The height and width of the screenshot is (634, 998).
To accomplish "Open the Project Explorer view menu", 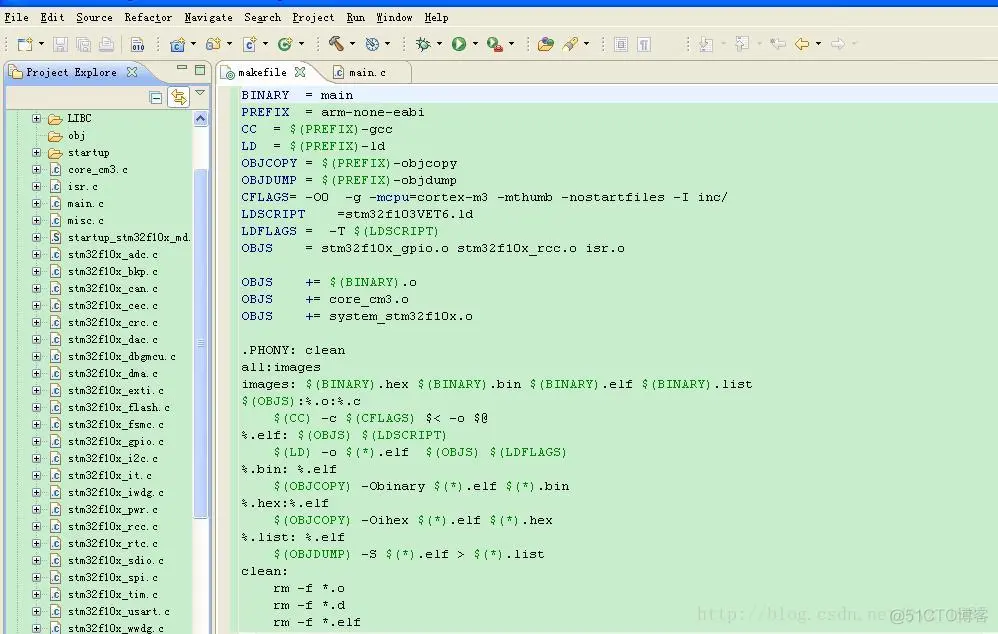I will tap(200, 94).
